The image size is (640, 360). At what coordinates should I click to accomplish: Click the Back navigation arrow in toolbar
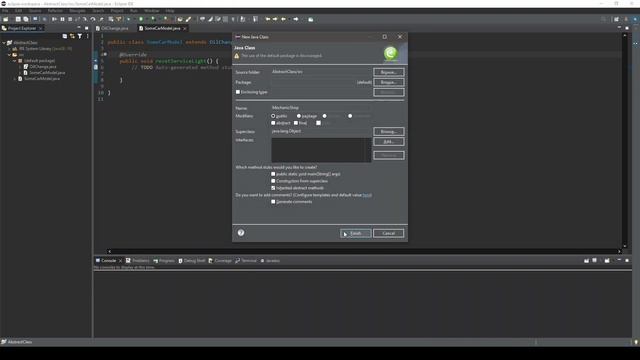(283, 19)
